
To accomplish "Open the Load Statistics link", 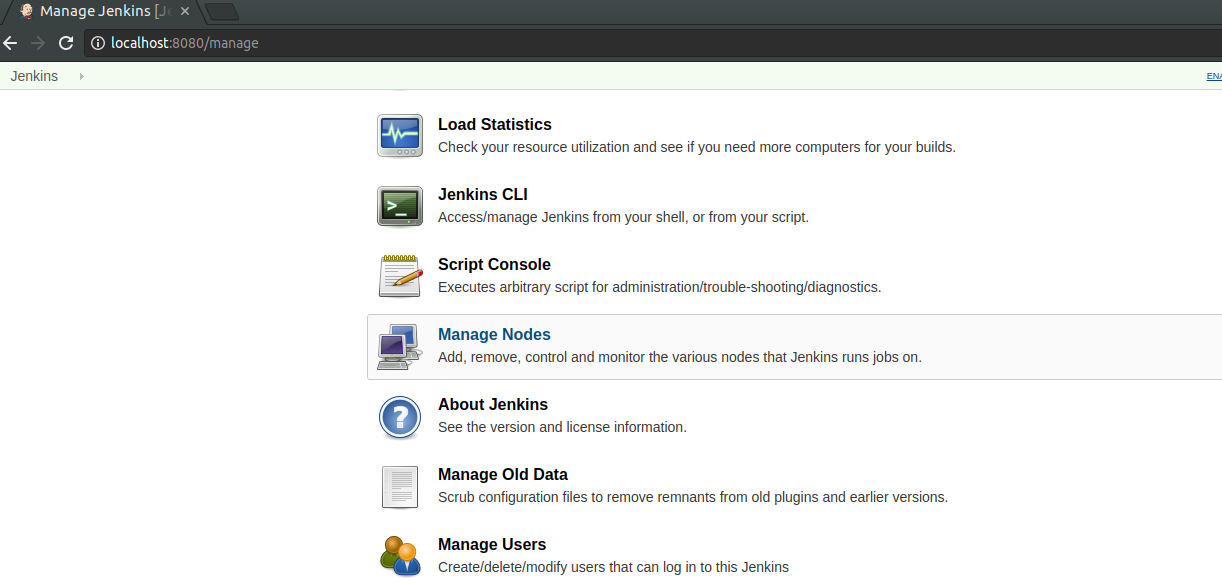I will coord(495,125).
